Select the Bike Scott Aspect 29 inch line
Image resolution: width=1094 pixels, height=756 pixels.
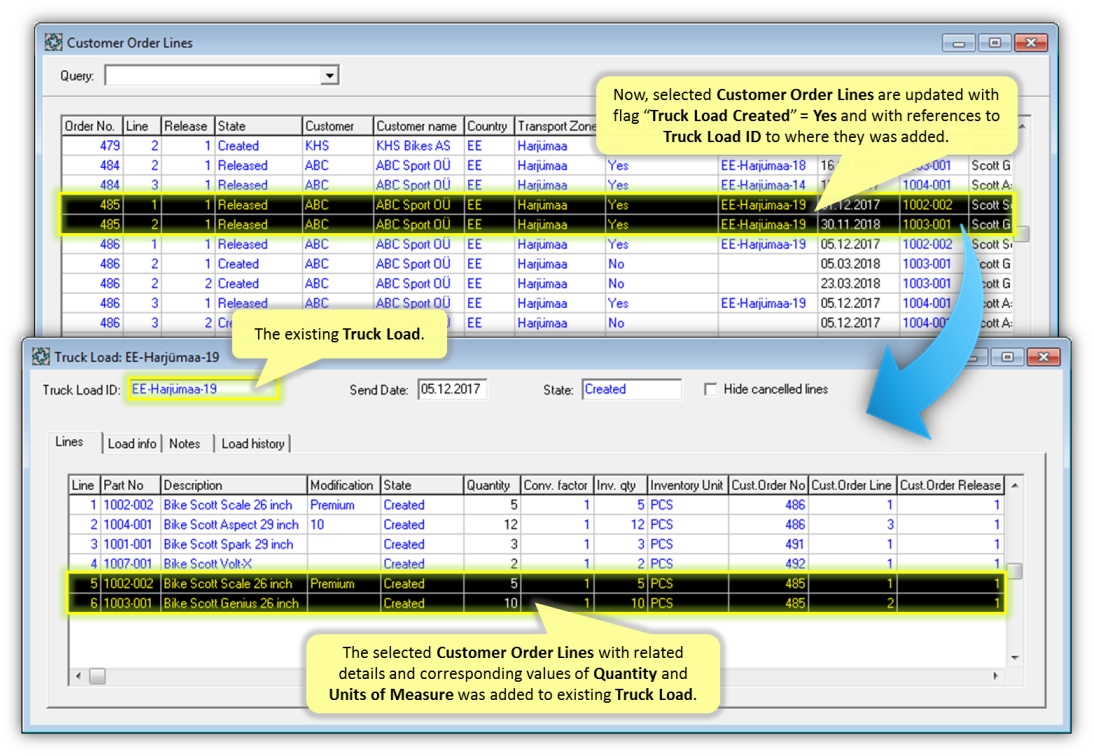(x=536, y=524)
